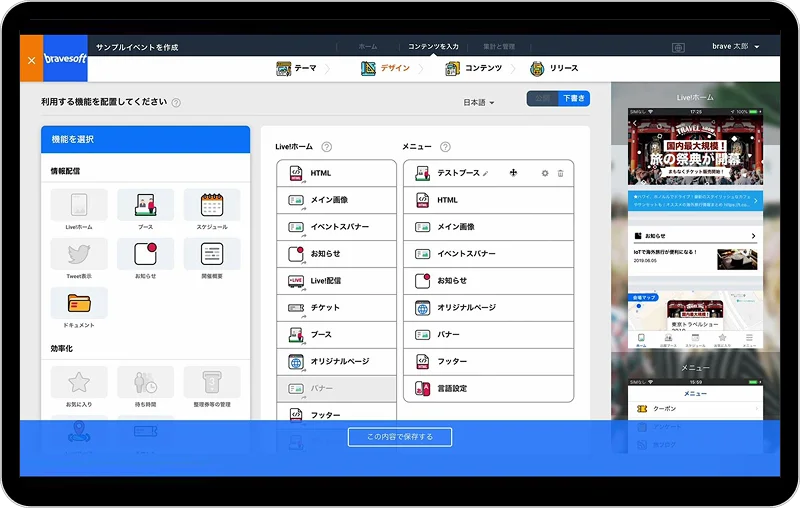Click the この内容で保存する save button
800x508 pixels.
tap(400, 437)
